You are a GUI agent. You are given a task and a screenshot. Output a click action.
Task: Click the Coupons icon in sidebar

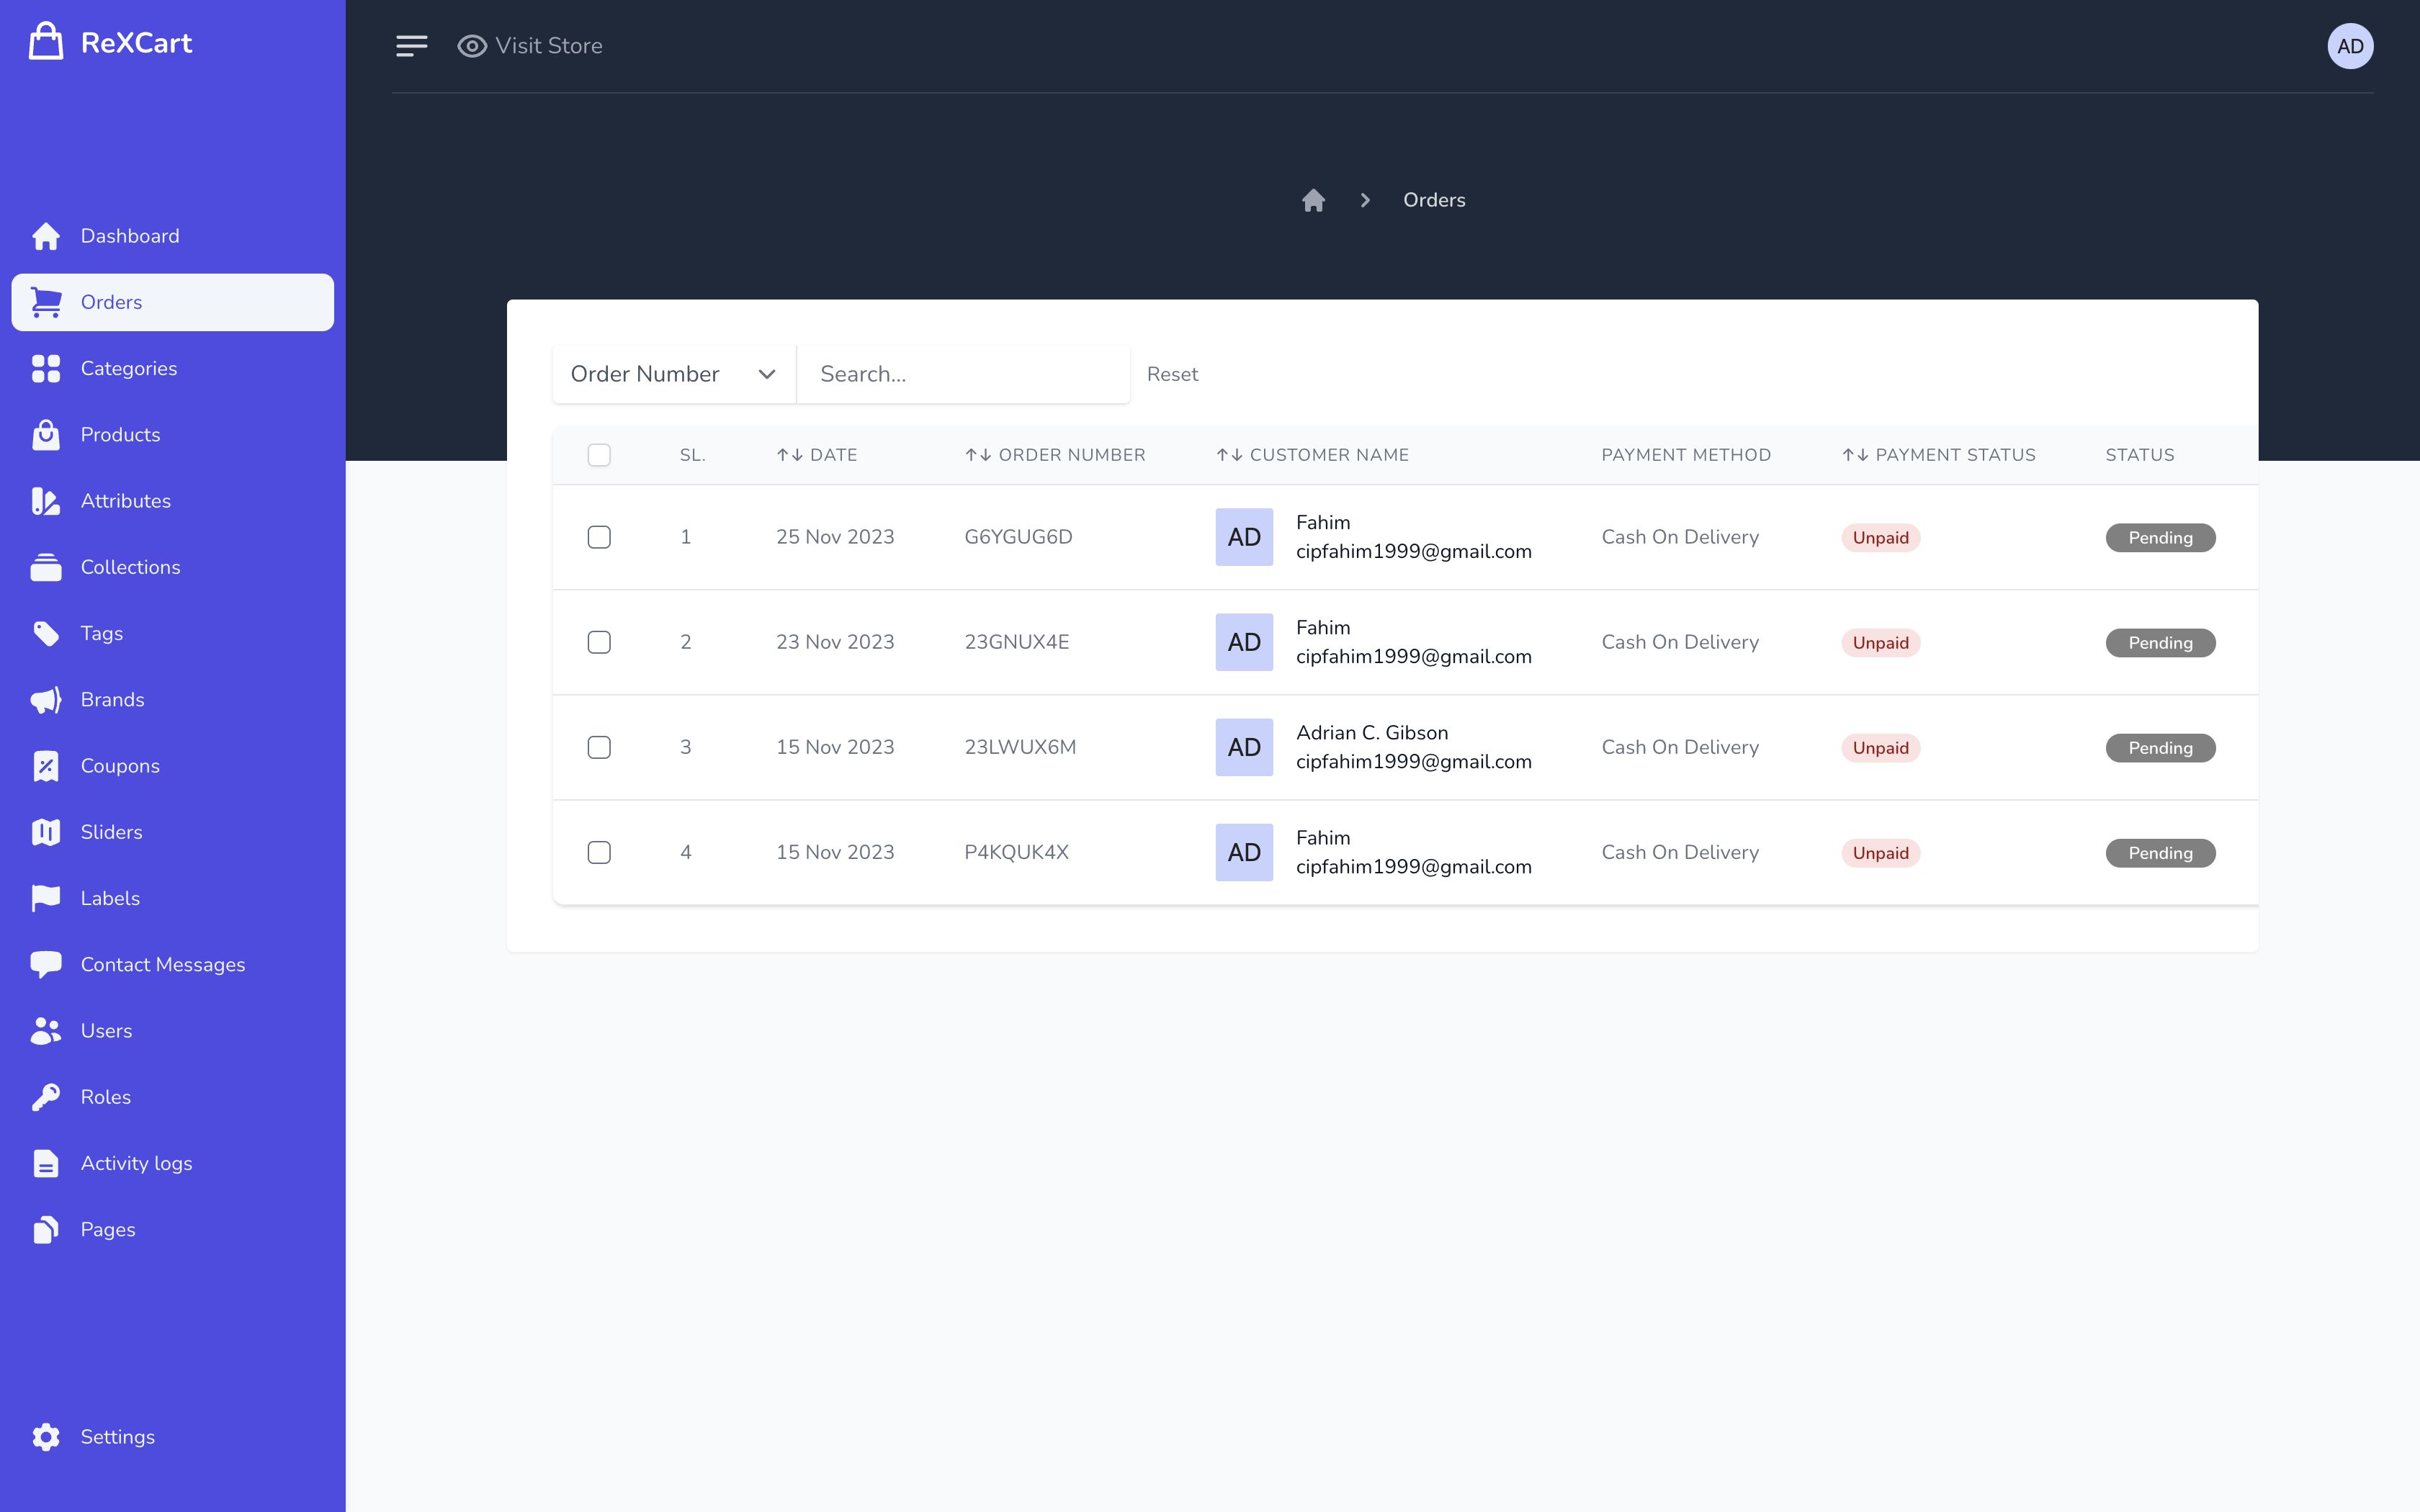(46, 766)
